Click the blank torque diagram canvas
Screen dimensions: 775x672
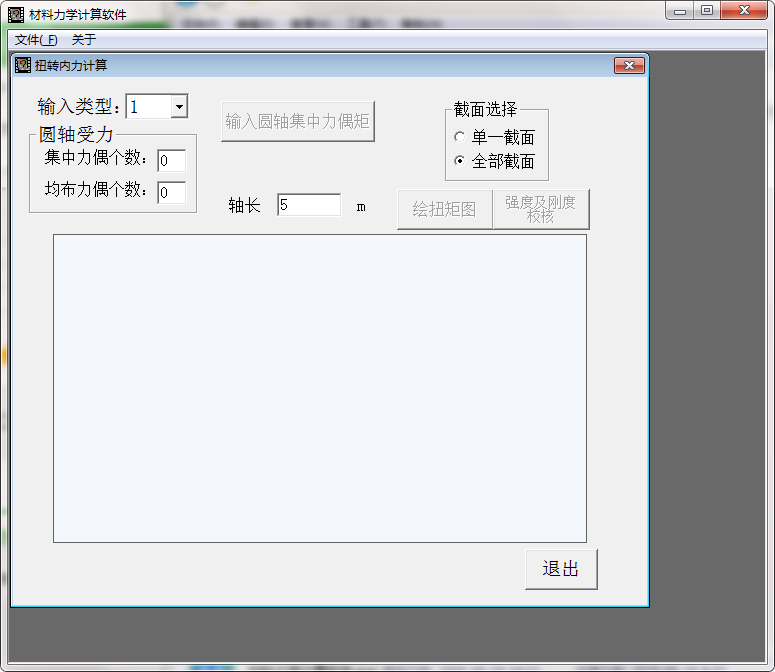319,388
